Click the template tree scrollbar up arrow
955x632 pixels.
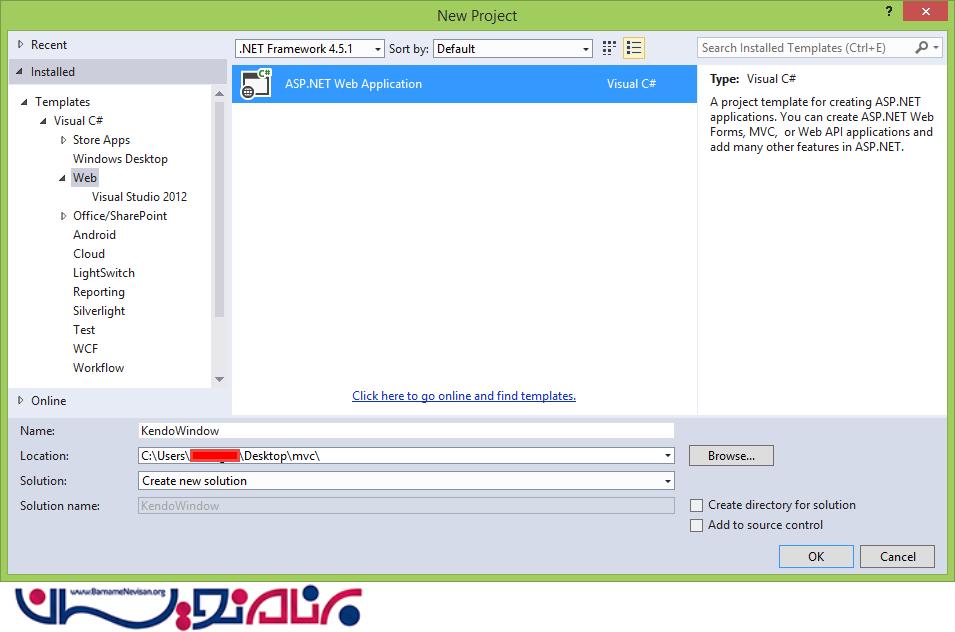point(219,94)
